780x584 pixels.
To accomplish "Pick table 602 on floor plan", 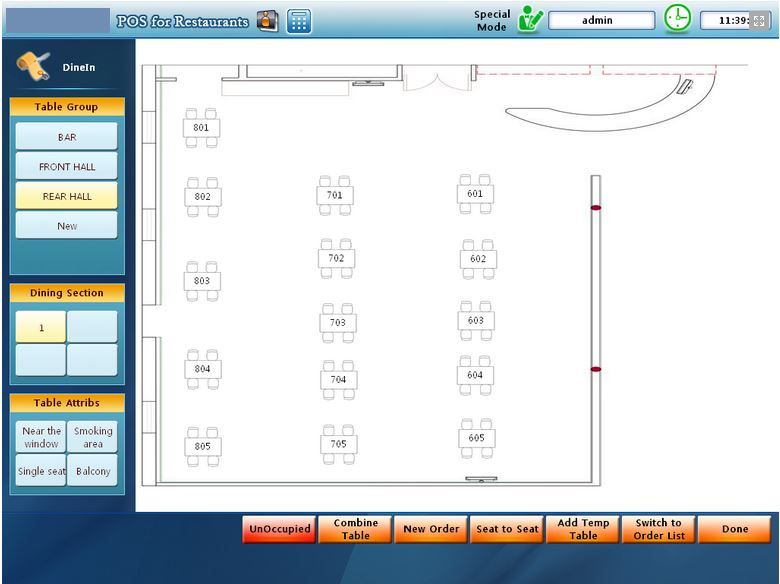I will coord(478,259).
